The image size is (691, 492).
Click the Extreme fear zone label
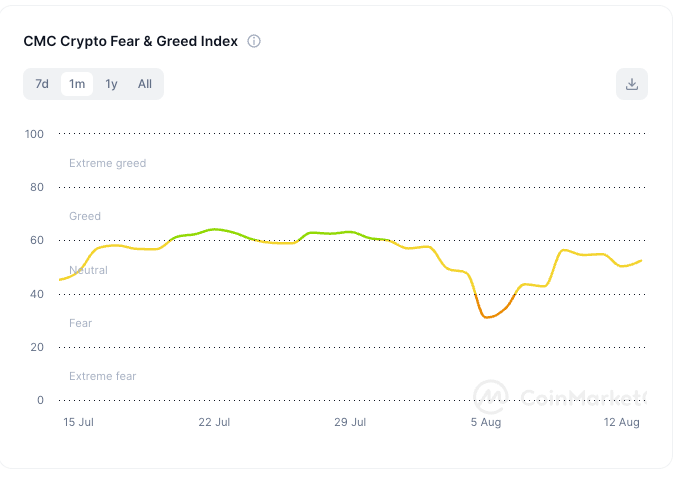(103, 376)
